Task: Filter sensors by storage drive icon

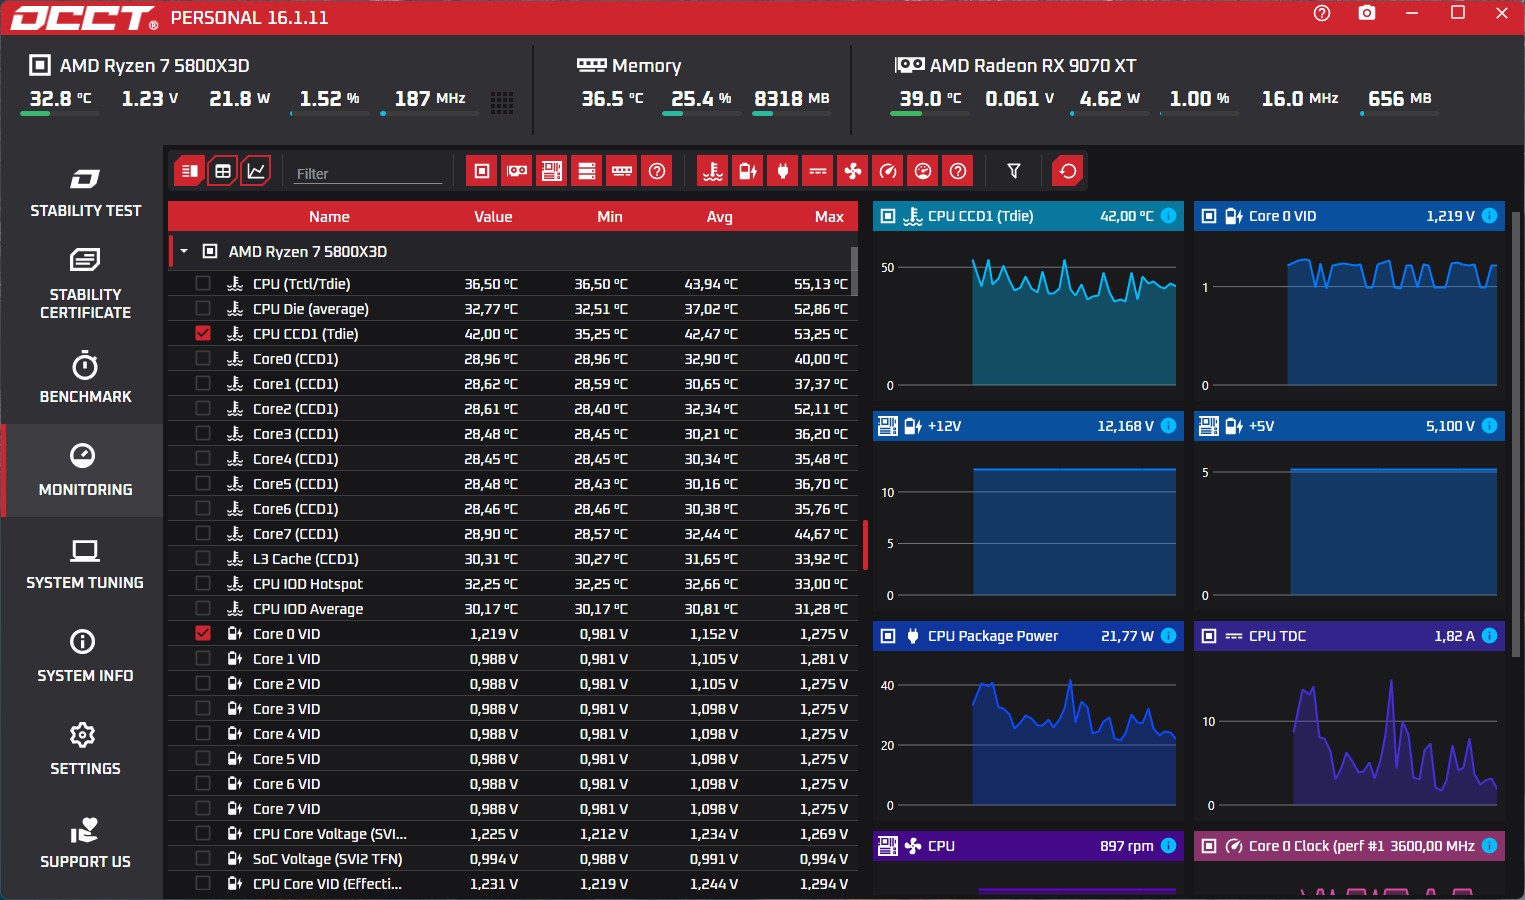Action: (x=587, y=171)
